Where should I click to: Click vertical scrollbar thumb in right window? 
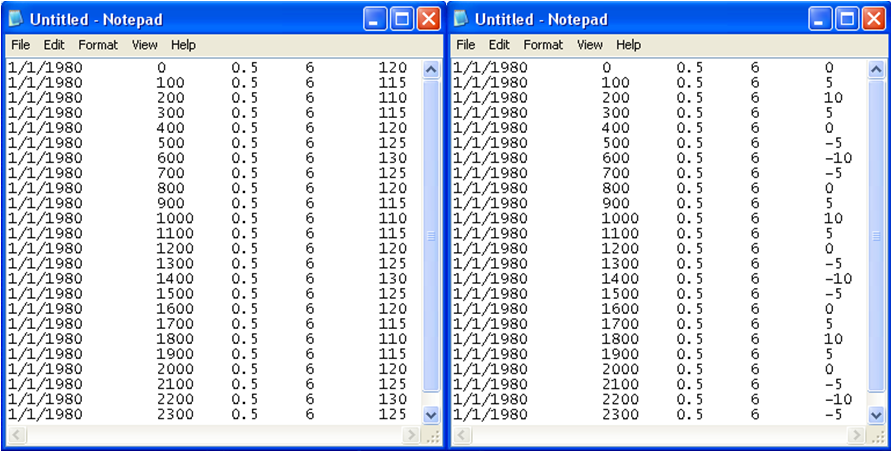pos(876,236)
